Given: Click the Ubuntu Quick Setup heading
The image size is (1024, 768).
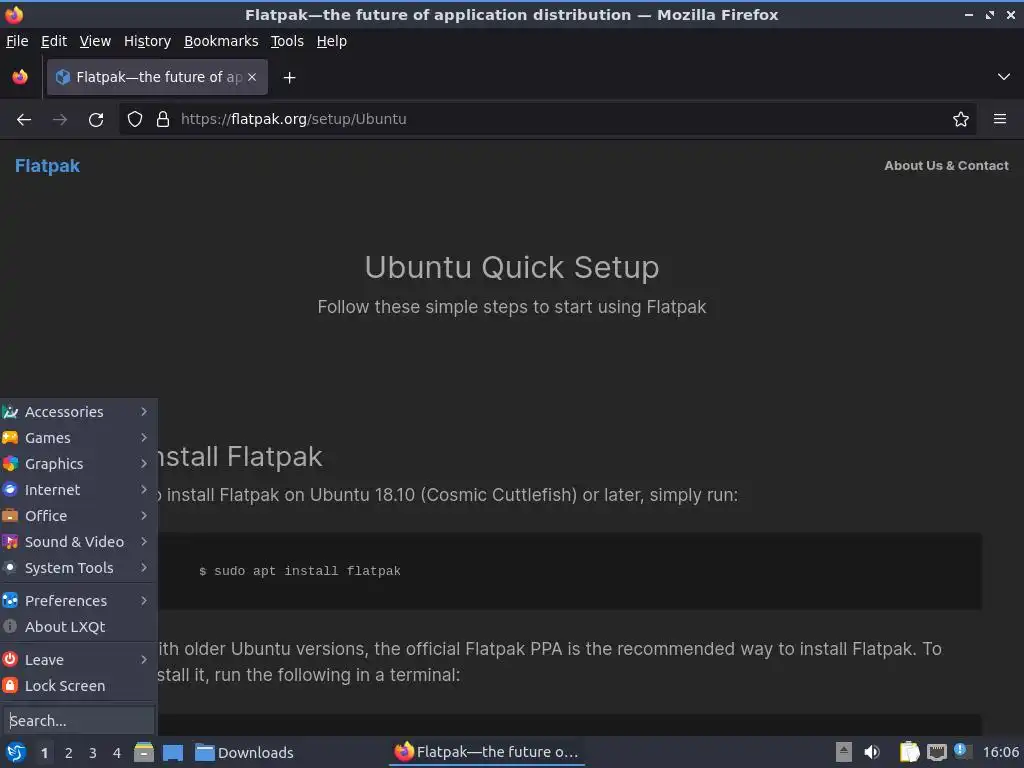Looking at the screenshot, I should pos(512,267).
